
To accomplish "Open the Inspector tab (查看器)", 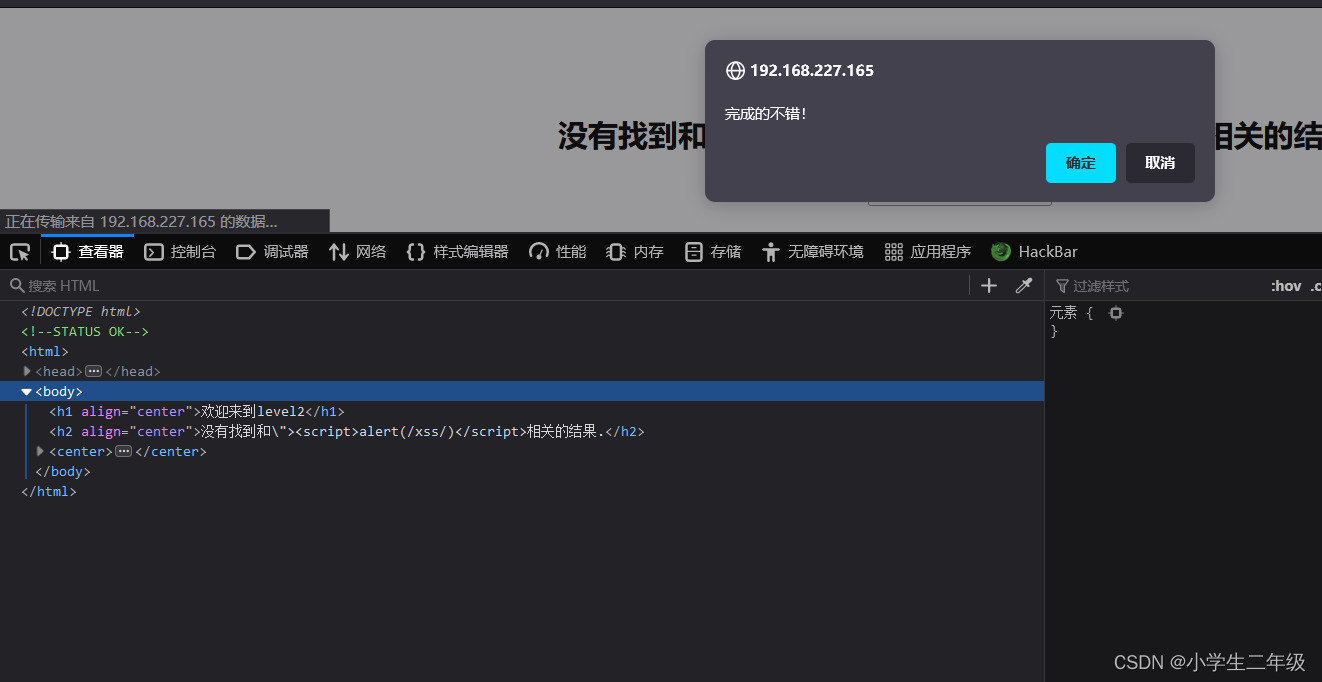I will point(88,252).
